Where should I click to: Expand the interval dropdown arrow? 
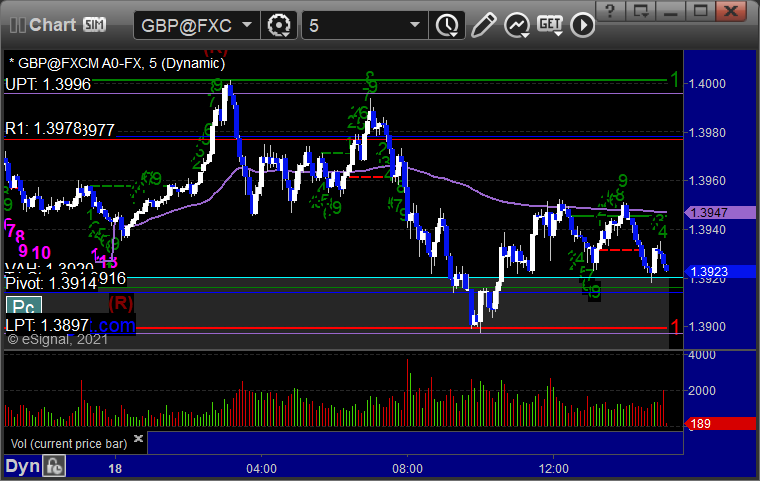(x=414, y=24)
